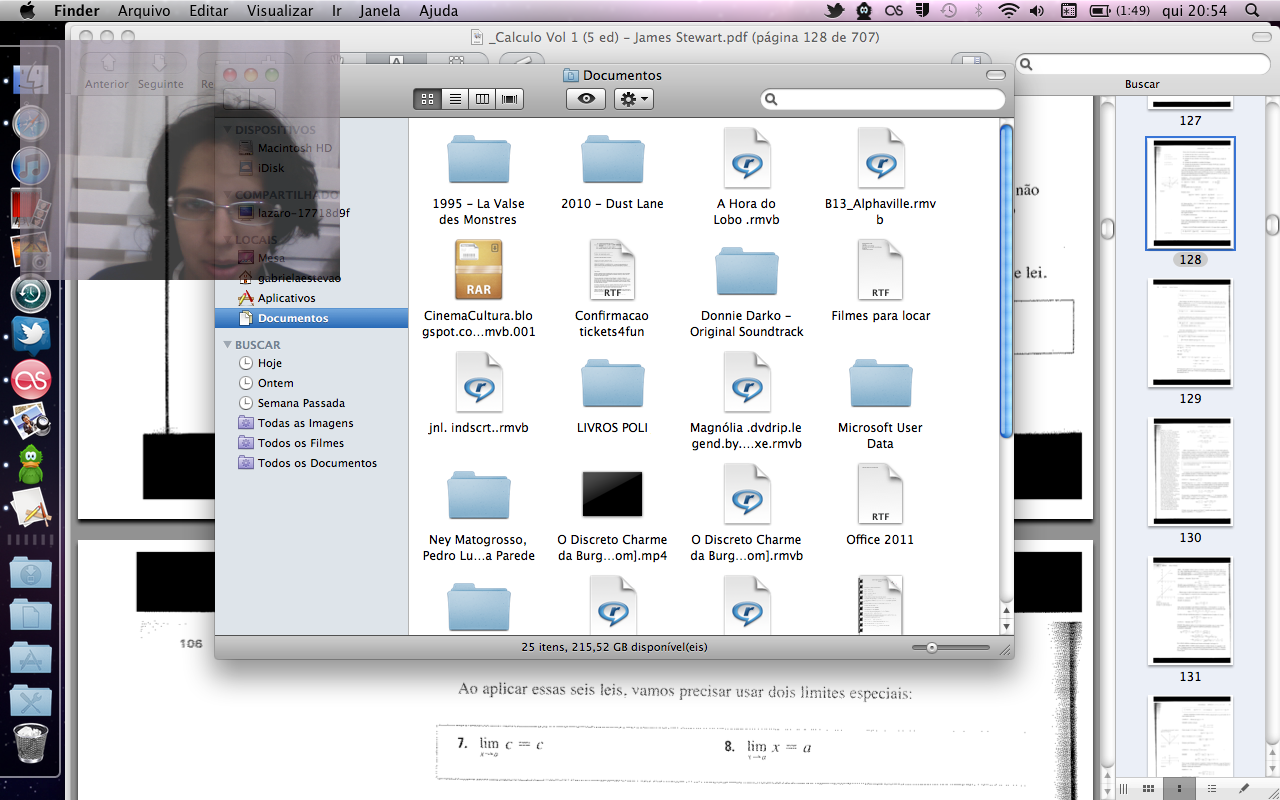Open page 130 thumbnail in Preview sidebar
This screenshot has height=800, width=1280.
(1190, 472)
